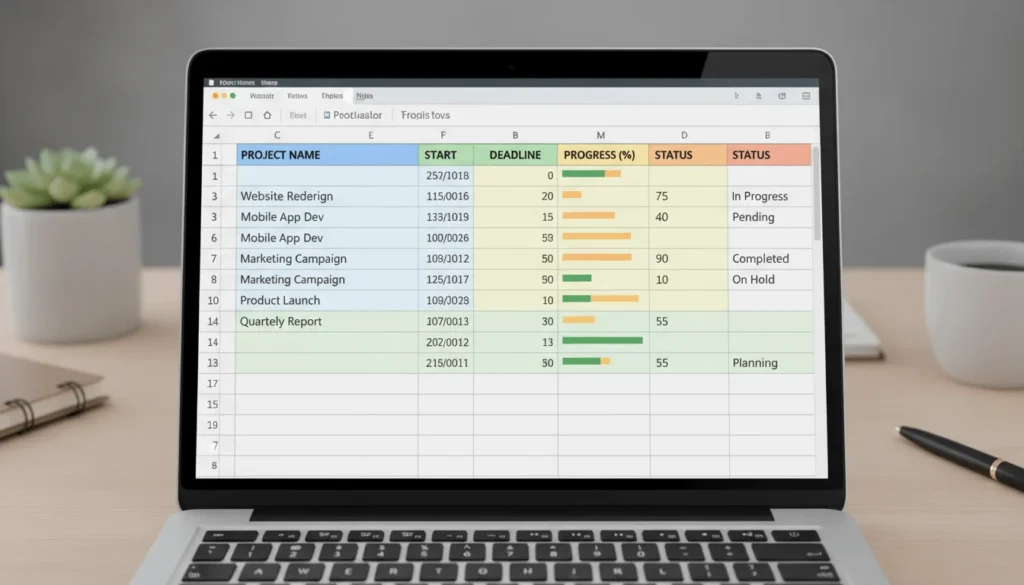The image size is (1024, 585).
Task: Click the green traffic-light dot
Action: pos(232,95)
